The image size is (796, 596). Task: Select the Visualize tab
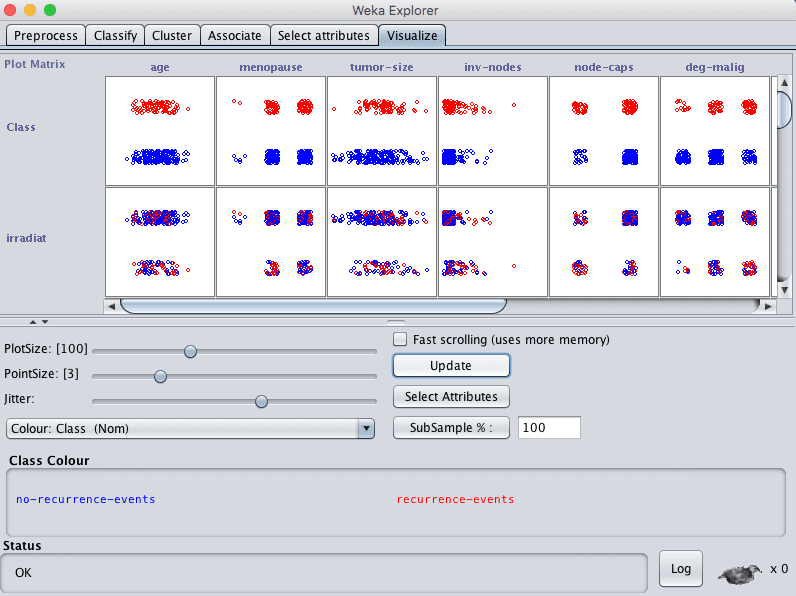412,36
